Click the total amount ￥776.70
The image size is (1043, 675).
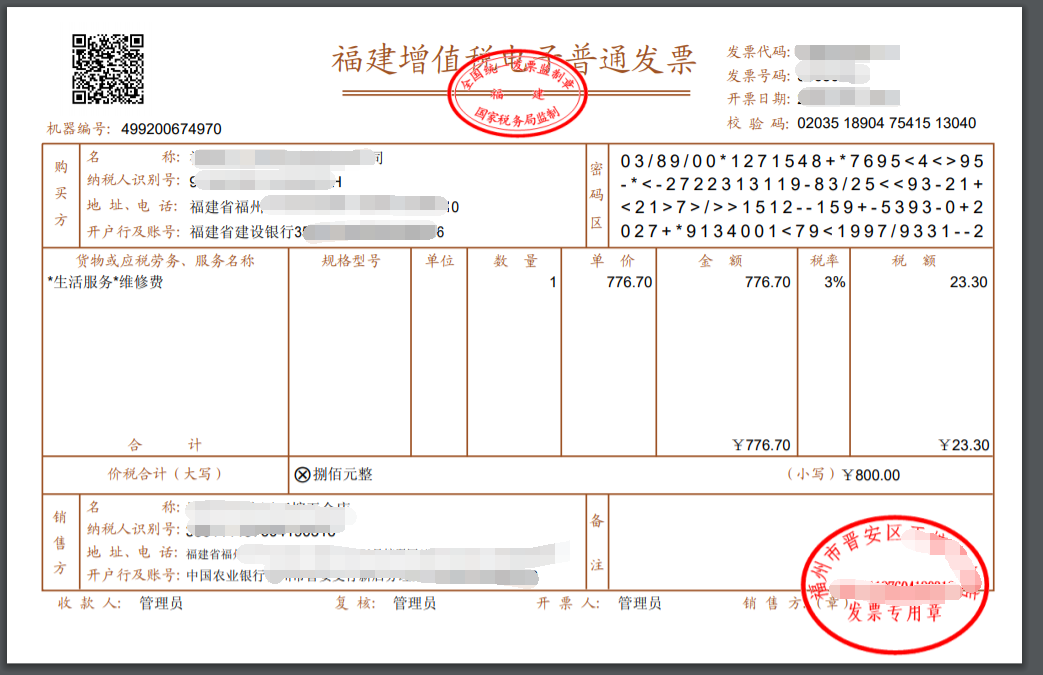tap(761, 445)
